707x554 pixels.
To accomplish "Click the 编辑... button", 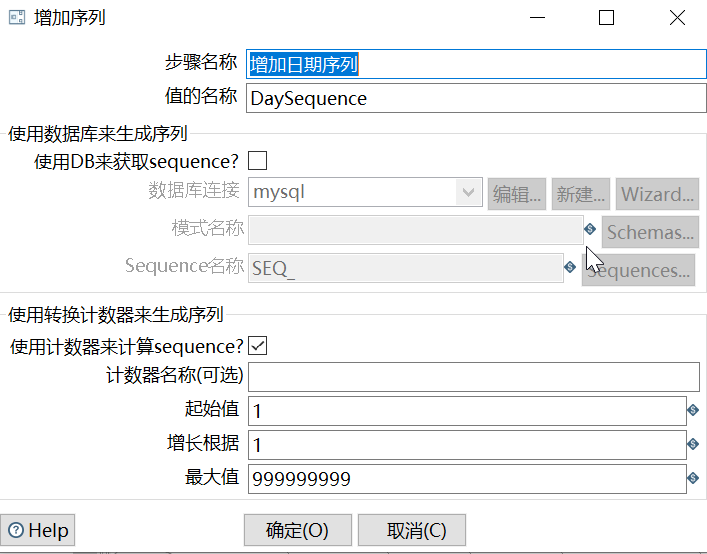I will (517, 194).
